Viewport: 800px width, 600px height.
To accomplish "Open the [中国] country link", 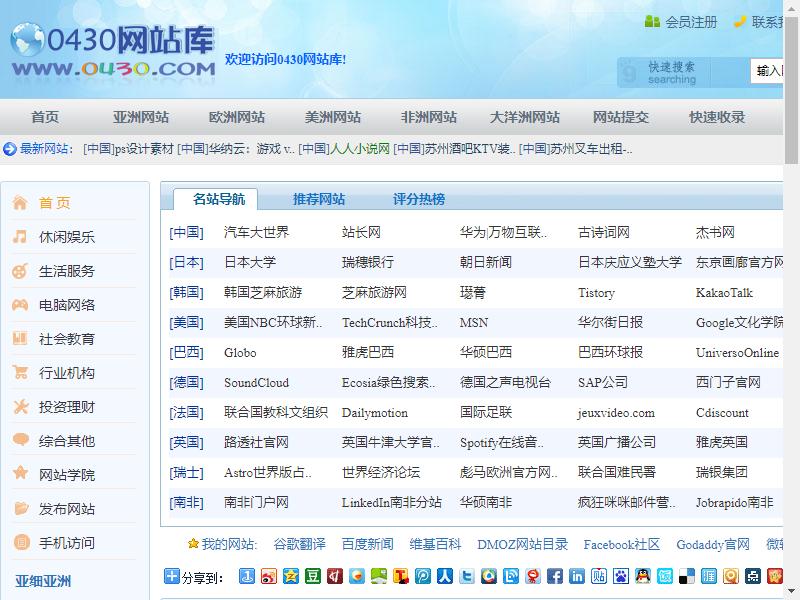I will pyautogui.click(x=186, y=233).
